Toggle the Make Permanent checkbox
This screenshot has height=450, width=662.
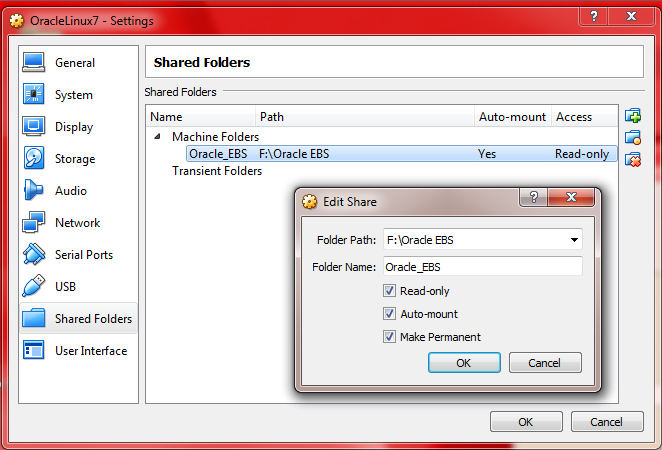click(x=389, y=337)
